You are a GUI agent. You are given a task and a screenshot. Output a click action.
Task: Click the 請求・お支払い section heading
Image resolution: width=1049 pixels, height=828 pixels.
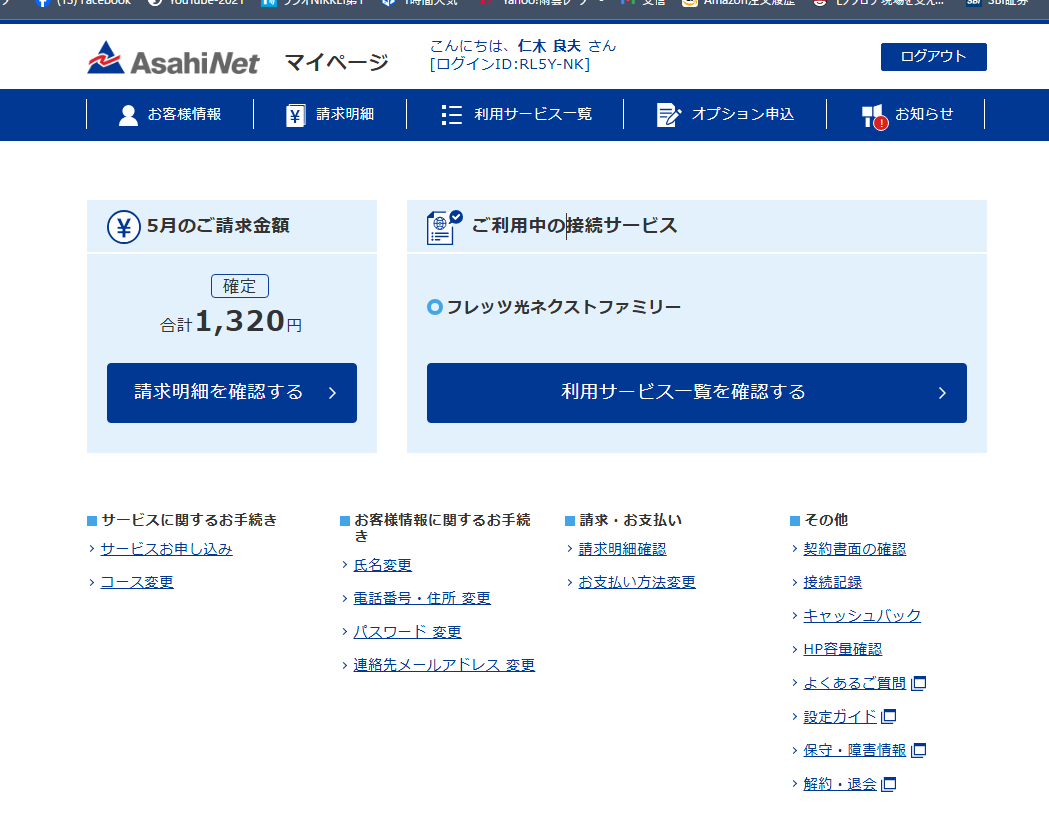631,520
